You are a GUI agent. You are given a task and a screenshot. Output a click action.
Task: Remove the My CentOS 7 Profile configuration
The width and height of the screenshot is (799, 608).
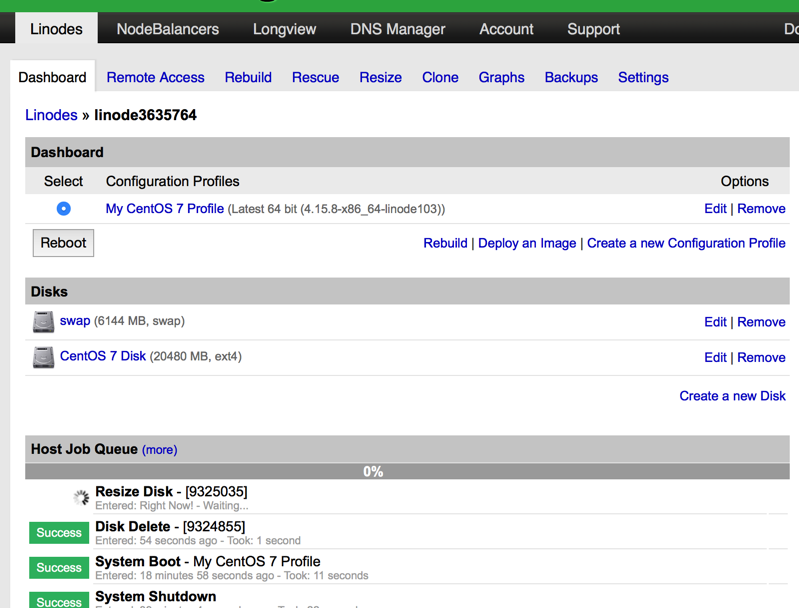(x=761, y=208)
